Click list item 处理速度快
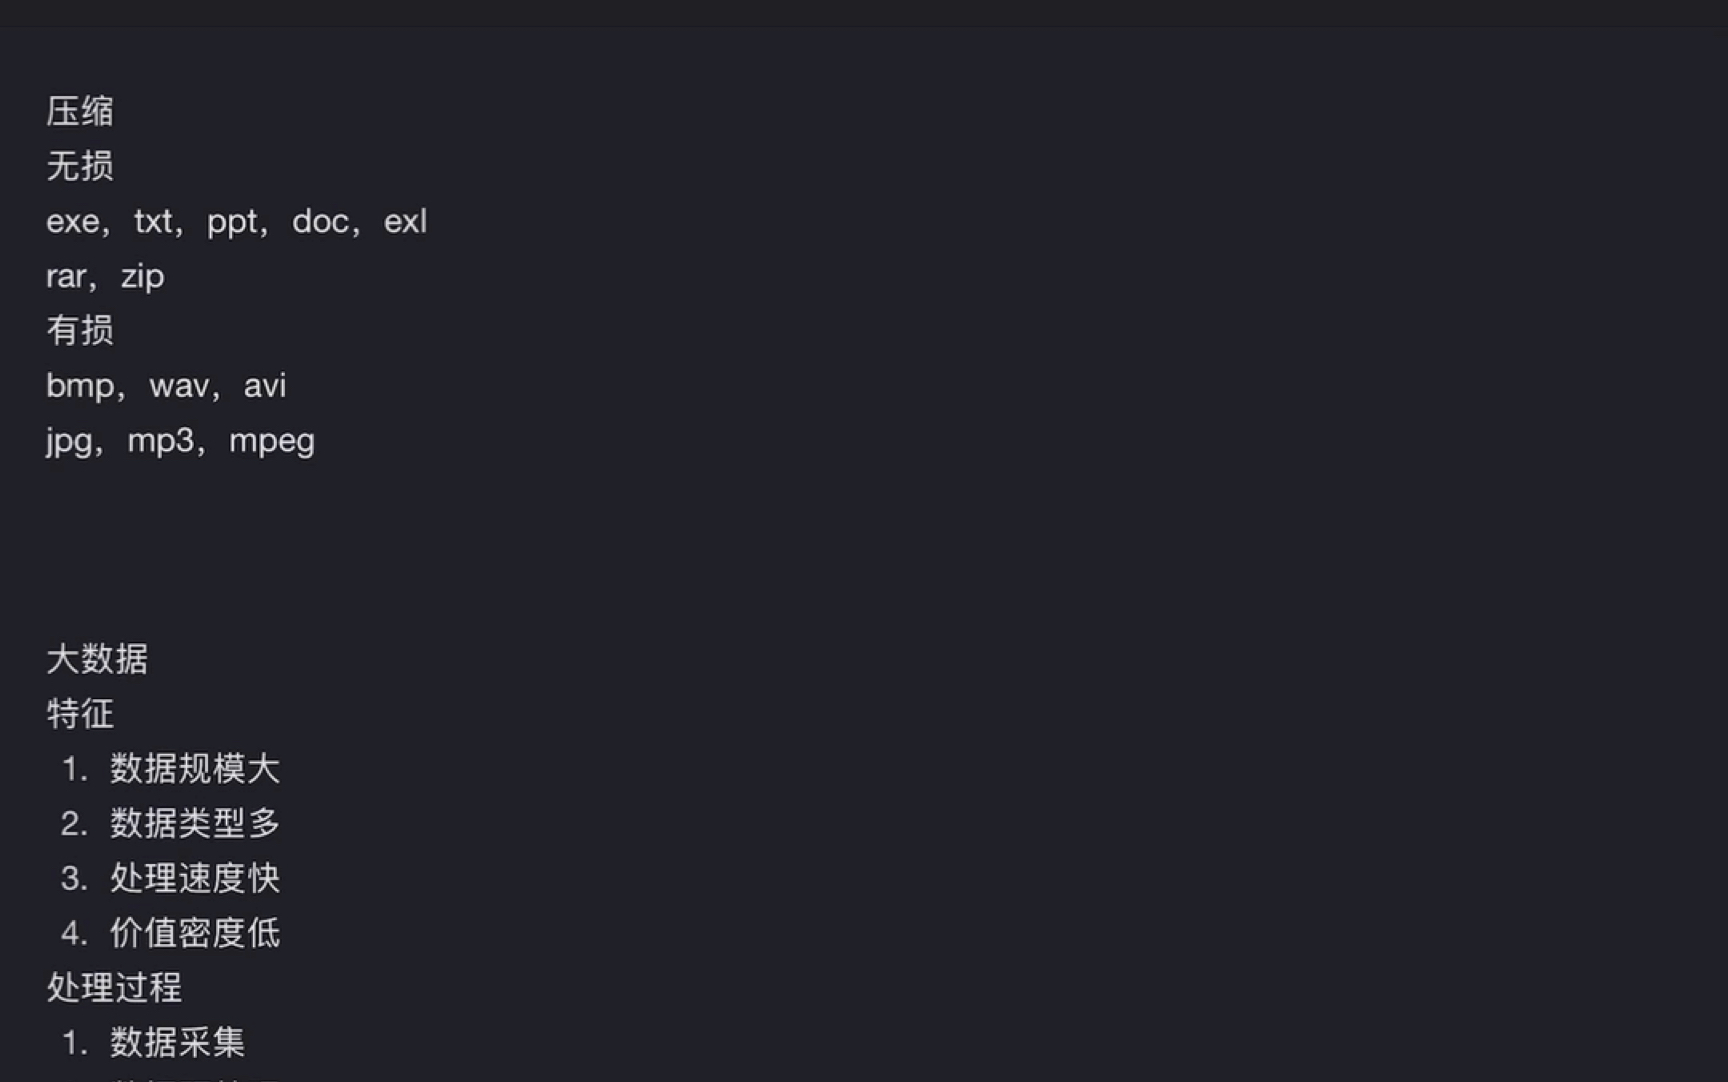Viewport: 1728px width, 1082px height. point(194,878)
